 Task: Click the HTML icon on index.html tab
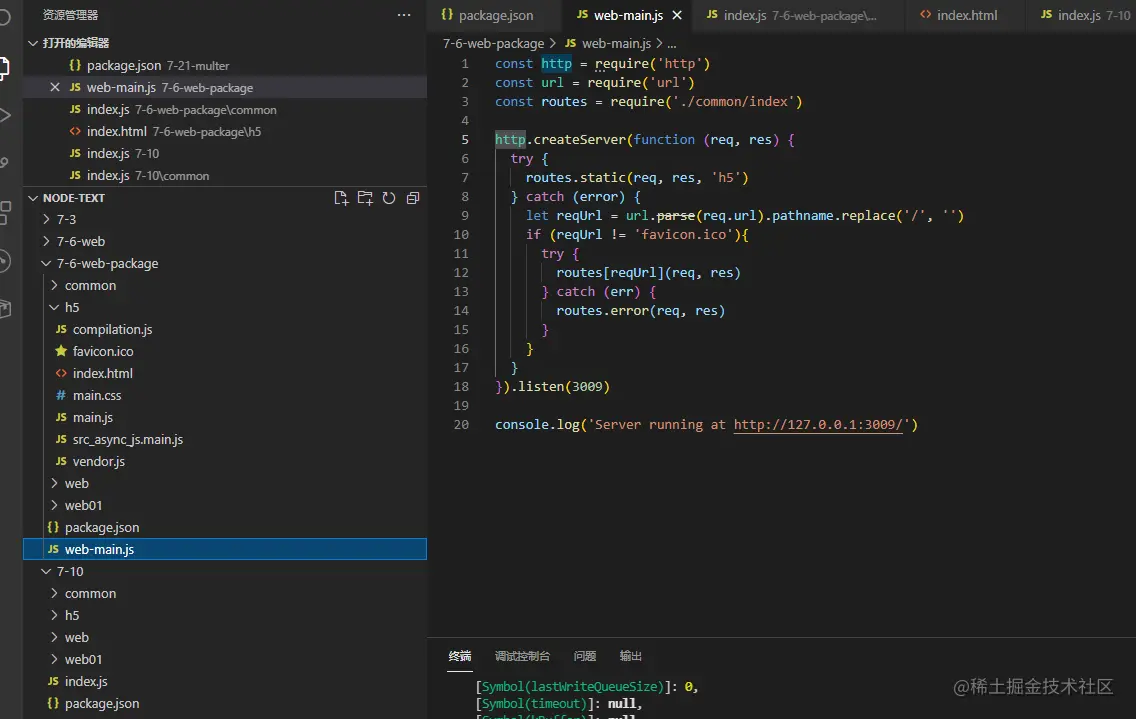(925, 14)
